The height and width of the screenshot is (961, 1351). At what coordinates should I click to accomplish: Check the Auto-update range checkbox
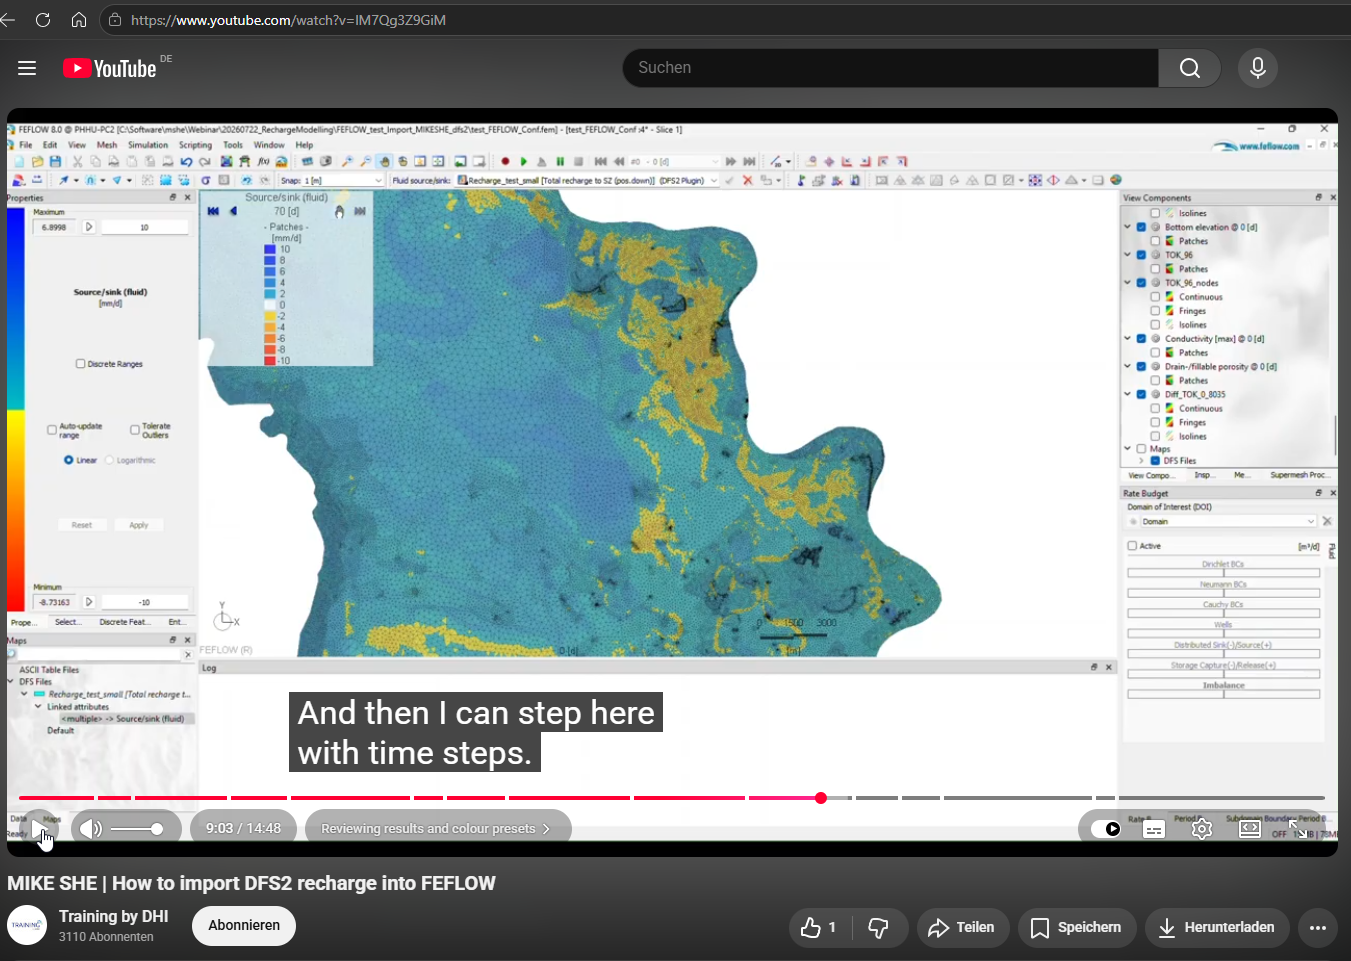click(x=52, y=430)
